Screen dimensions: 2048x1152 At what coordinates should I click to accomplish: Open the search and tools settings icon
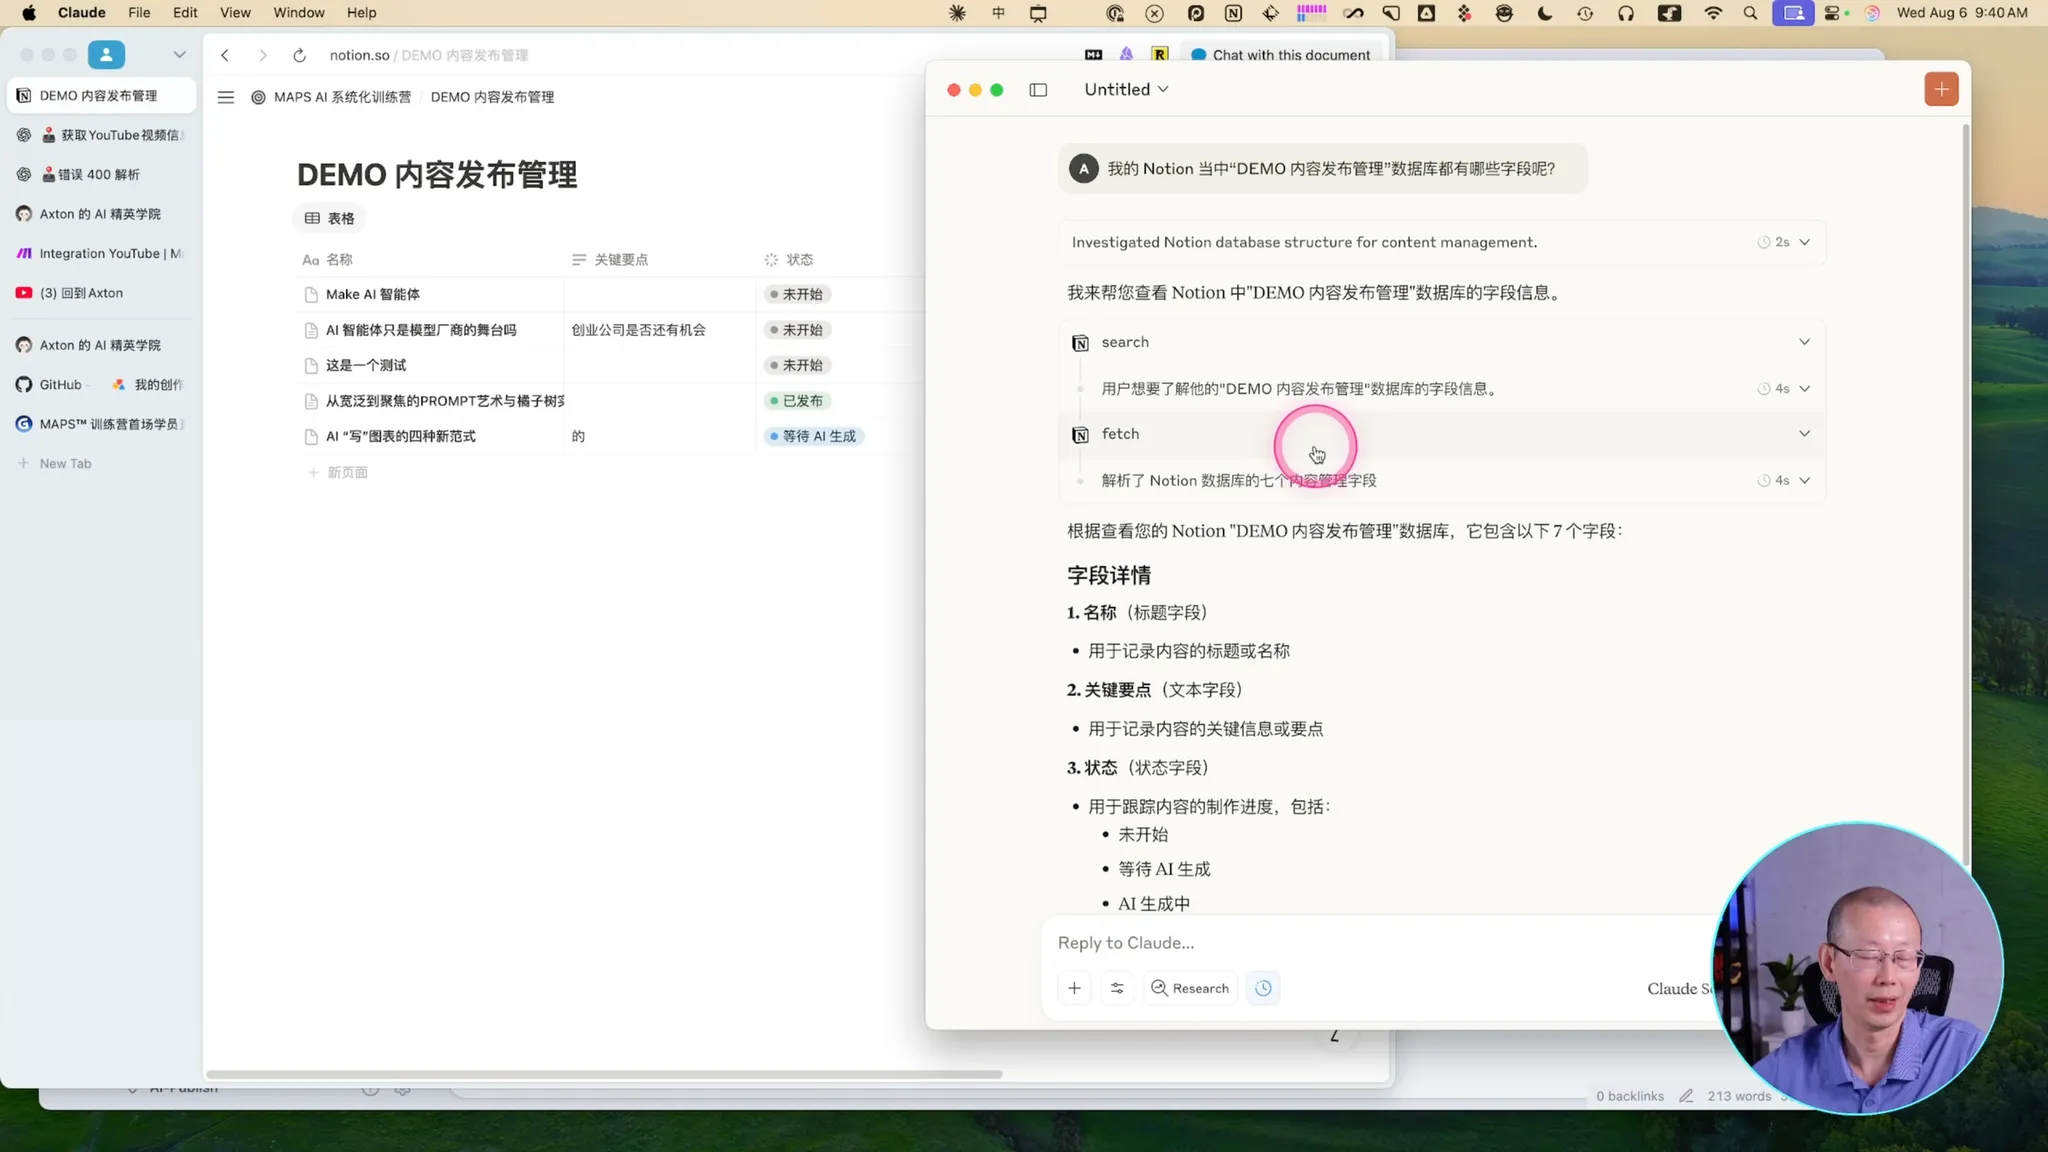pos(1117,988)
